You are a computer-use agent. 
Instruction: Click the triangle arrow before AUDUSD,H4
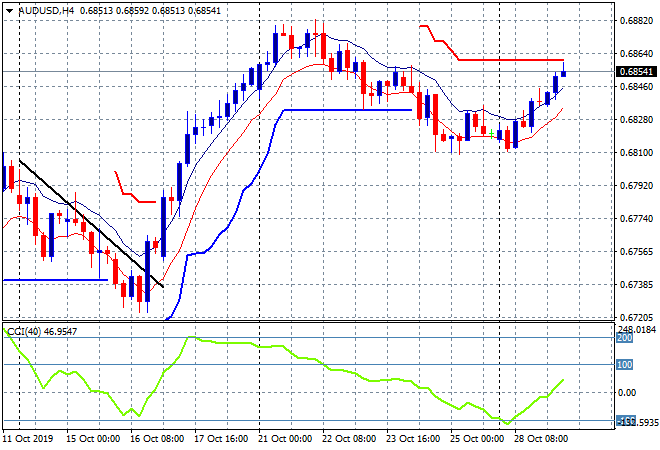coord(9,11)
